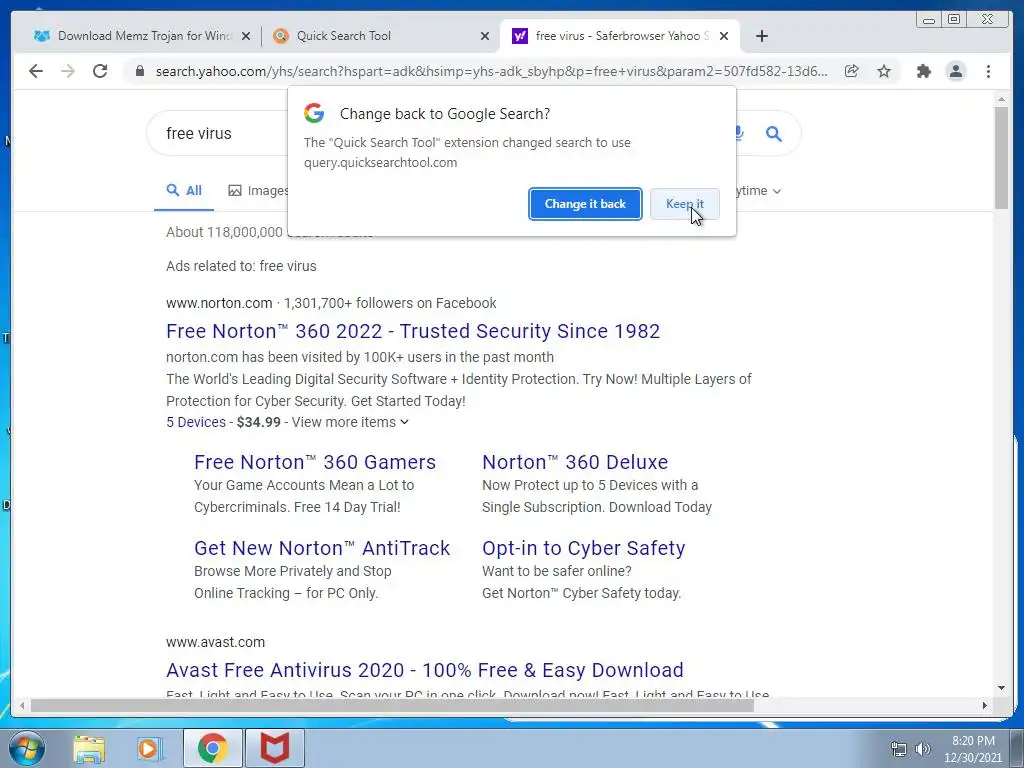Open Get New Norton AntiTrack link
The width and height of the screenshot is (1024, 768).
coord(322,548)
